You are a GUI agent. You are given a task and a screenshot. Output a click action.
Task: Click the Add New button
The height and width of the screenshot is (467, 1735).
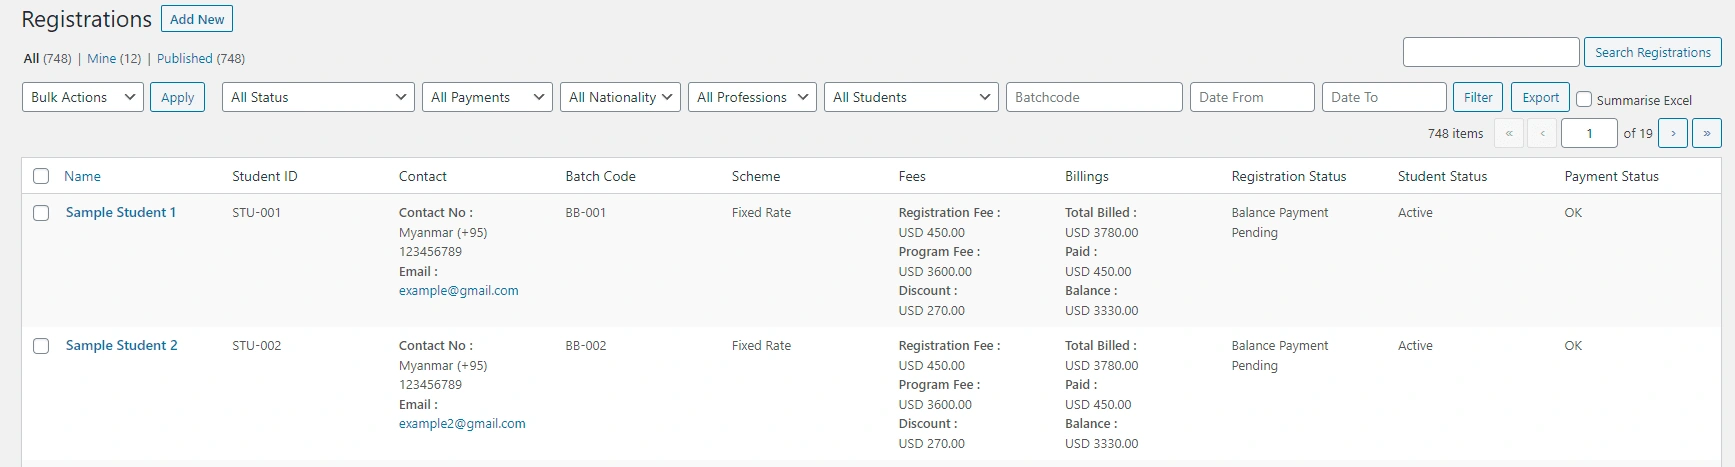[197, 19]
